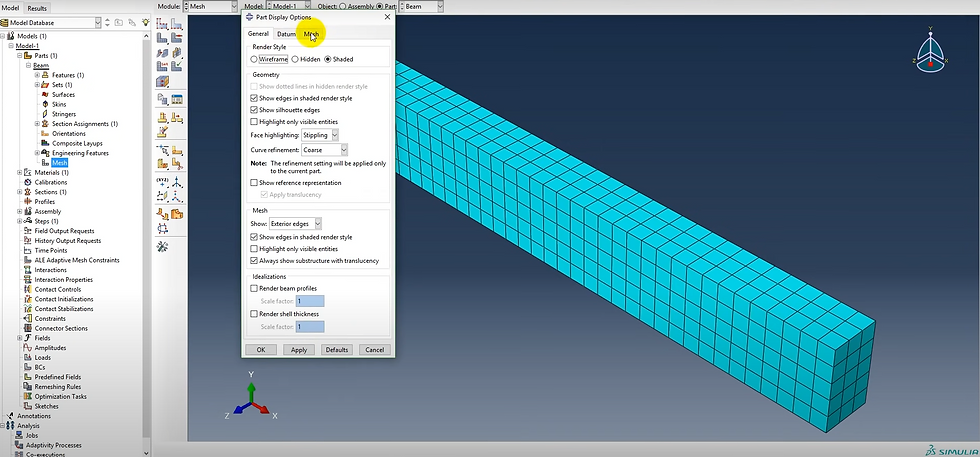Select Field Output Requests in tree
This screenshot has width=980, height=457.
tap(62, 231)
